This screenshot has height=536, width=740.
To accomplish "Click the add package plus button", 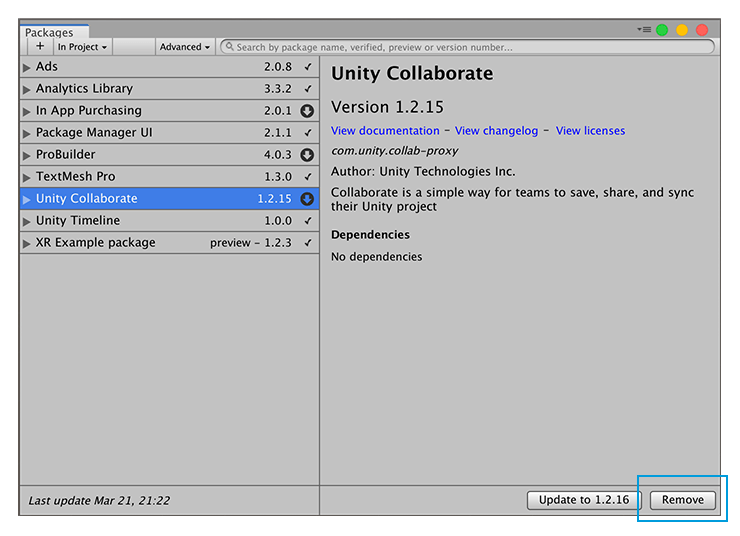I will coord(40,46).
